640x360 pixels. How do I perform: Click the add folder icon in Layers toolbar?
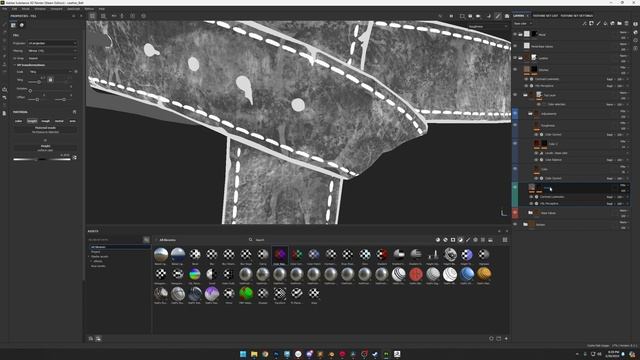click(x=620, y=24)
